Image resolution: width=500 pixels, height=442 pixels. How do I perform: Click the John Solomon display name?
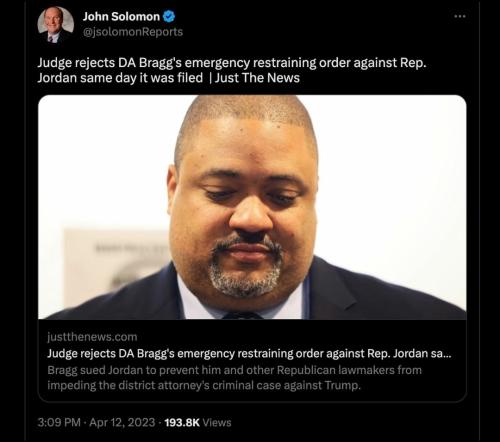tap(121, 16)
